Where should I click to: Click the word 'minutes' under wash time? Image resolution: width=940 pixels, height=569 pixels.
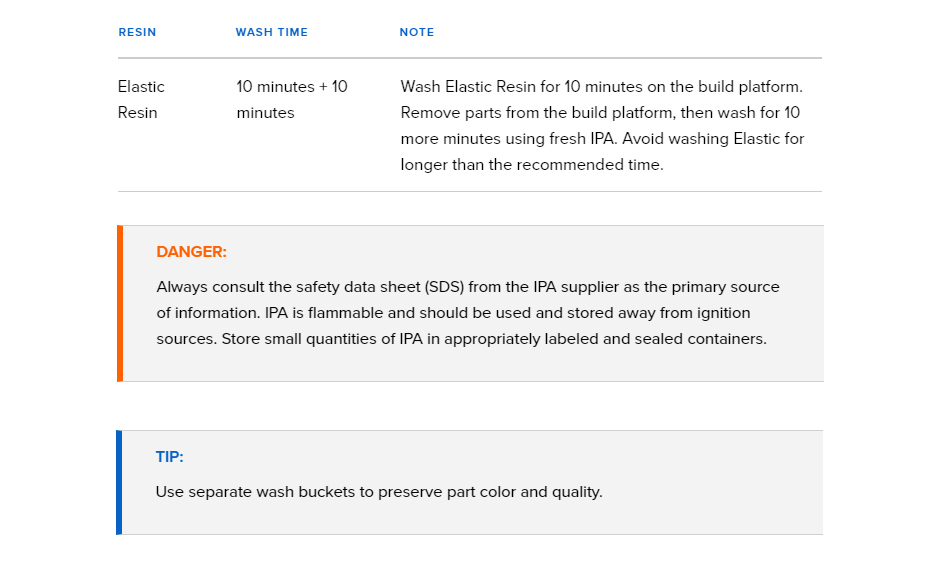(x=265, y=113)
